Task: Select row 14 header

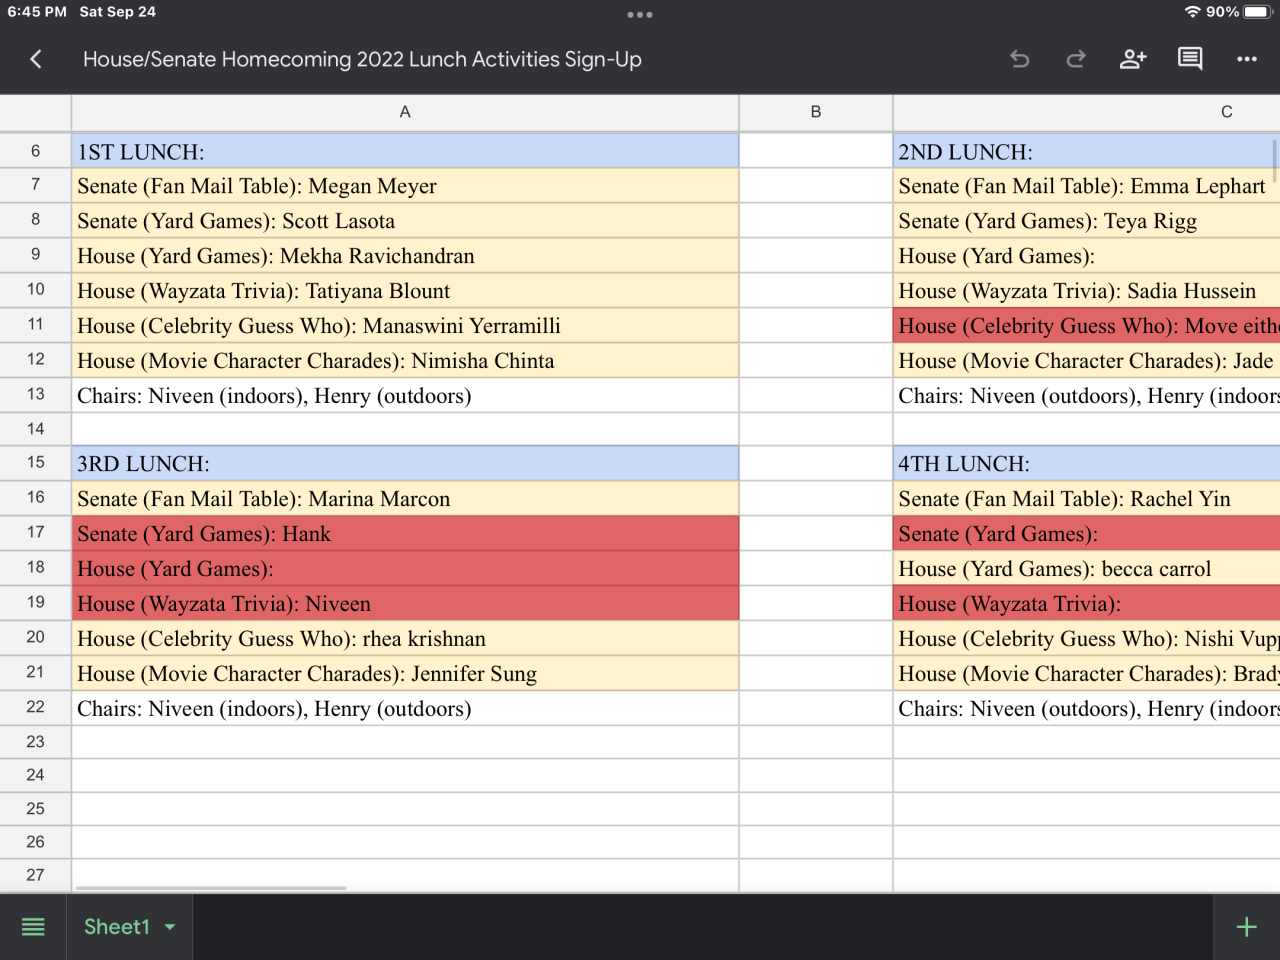Action: (36, 429)
